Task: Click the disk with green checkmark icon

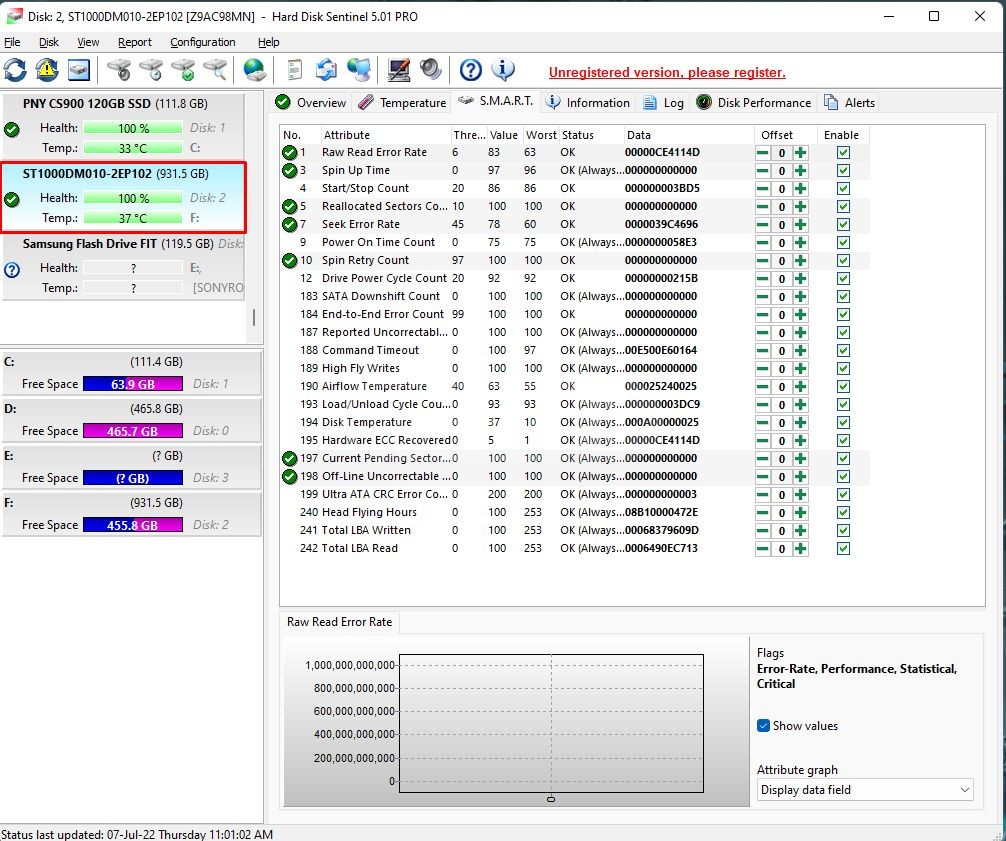Action: 183,70
